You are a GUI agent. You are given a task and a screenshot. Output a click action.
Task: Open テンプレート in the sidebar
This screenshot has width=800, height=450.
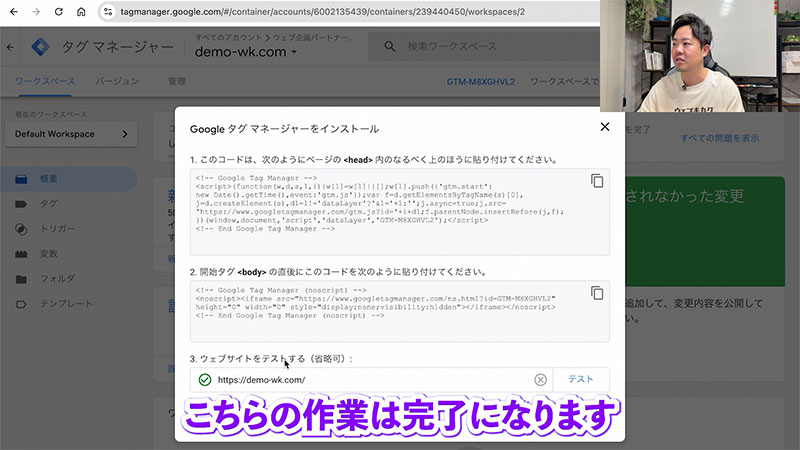point(68,304)
